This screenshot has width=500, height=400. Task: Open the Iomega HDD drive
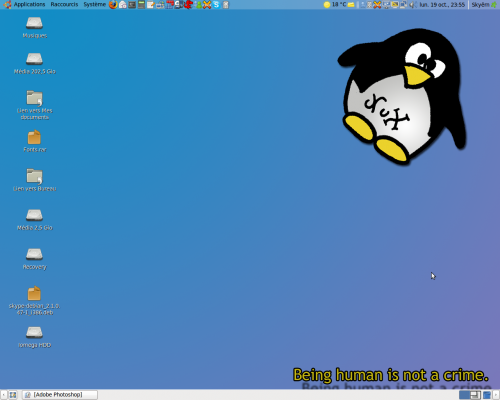point(35,337)
